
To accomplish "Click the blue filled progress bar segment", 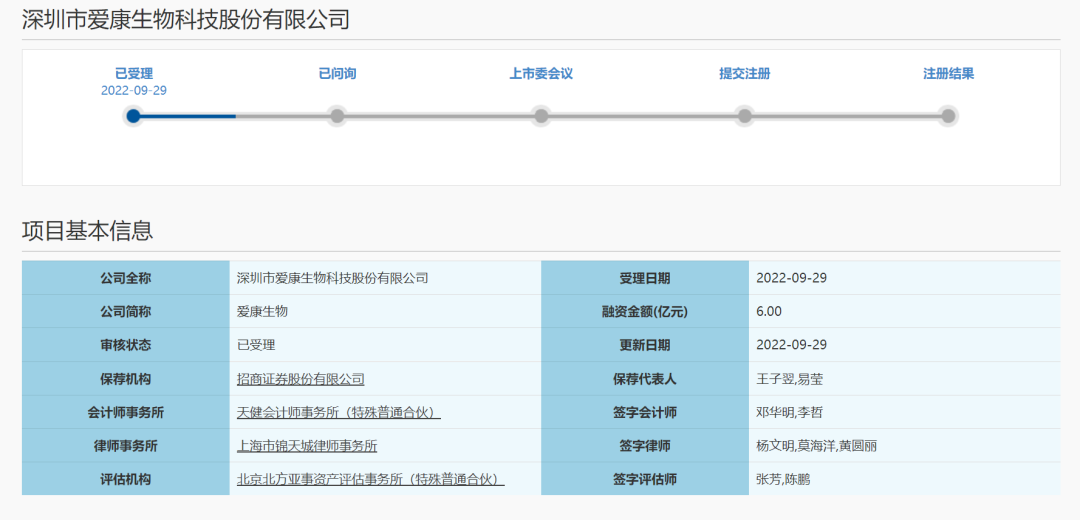I will [188, 116].
